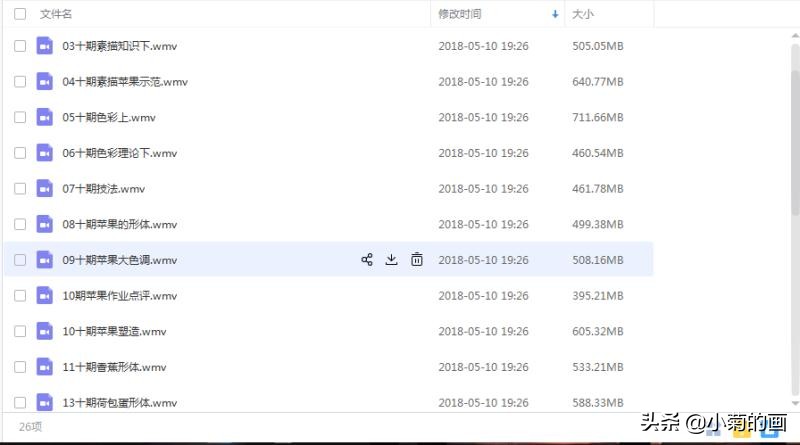Click size value 533.21MB
The image size is (800, 445).
click(597, 367)
